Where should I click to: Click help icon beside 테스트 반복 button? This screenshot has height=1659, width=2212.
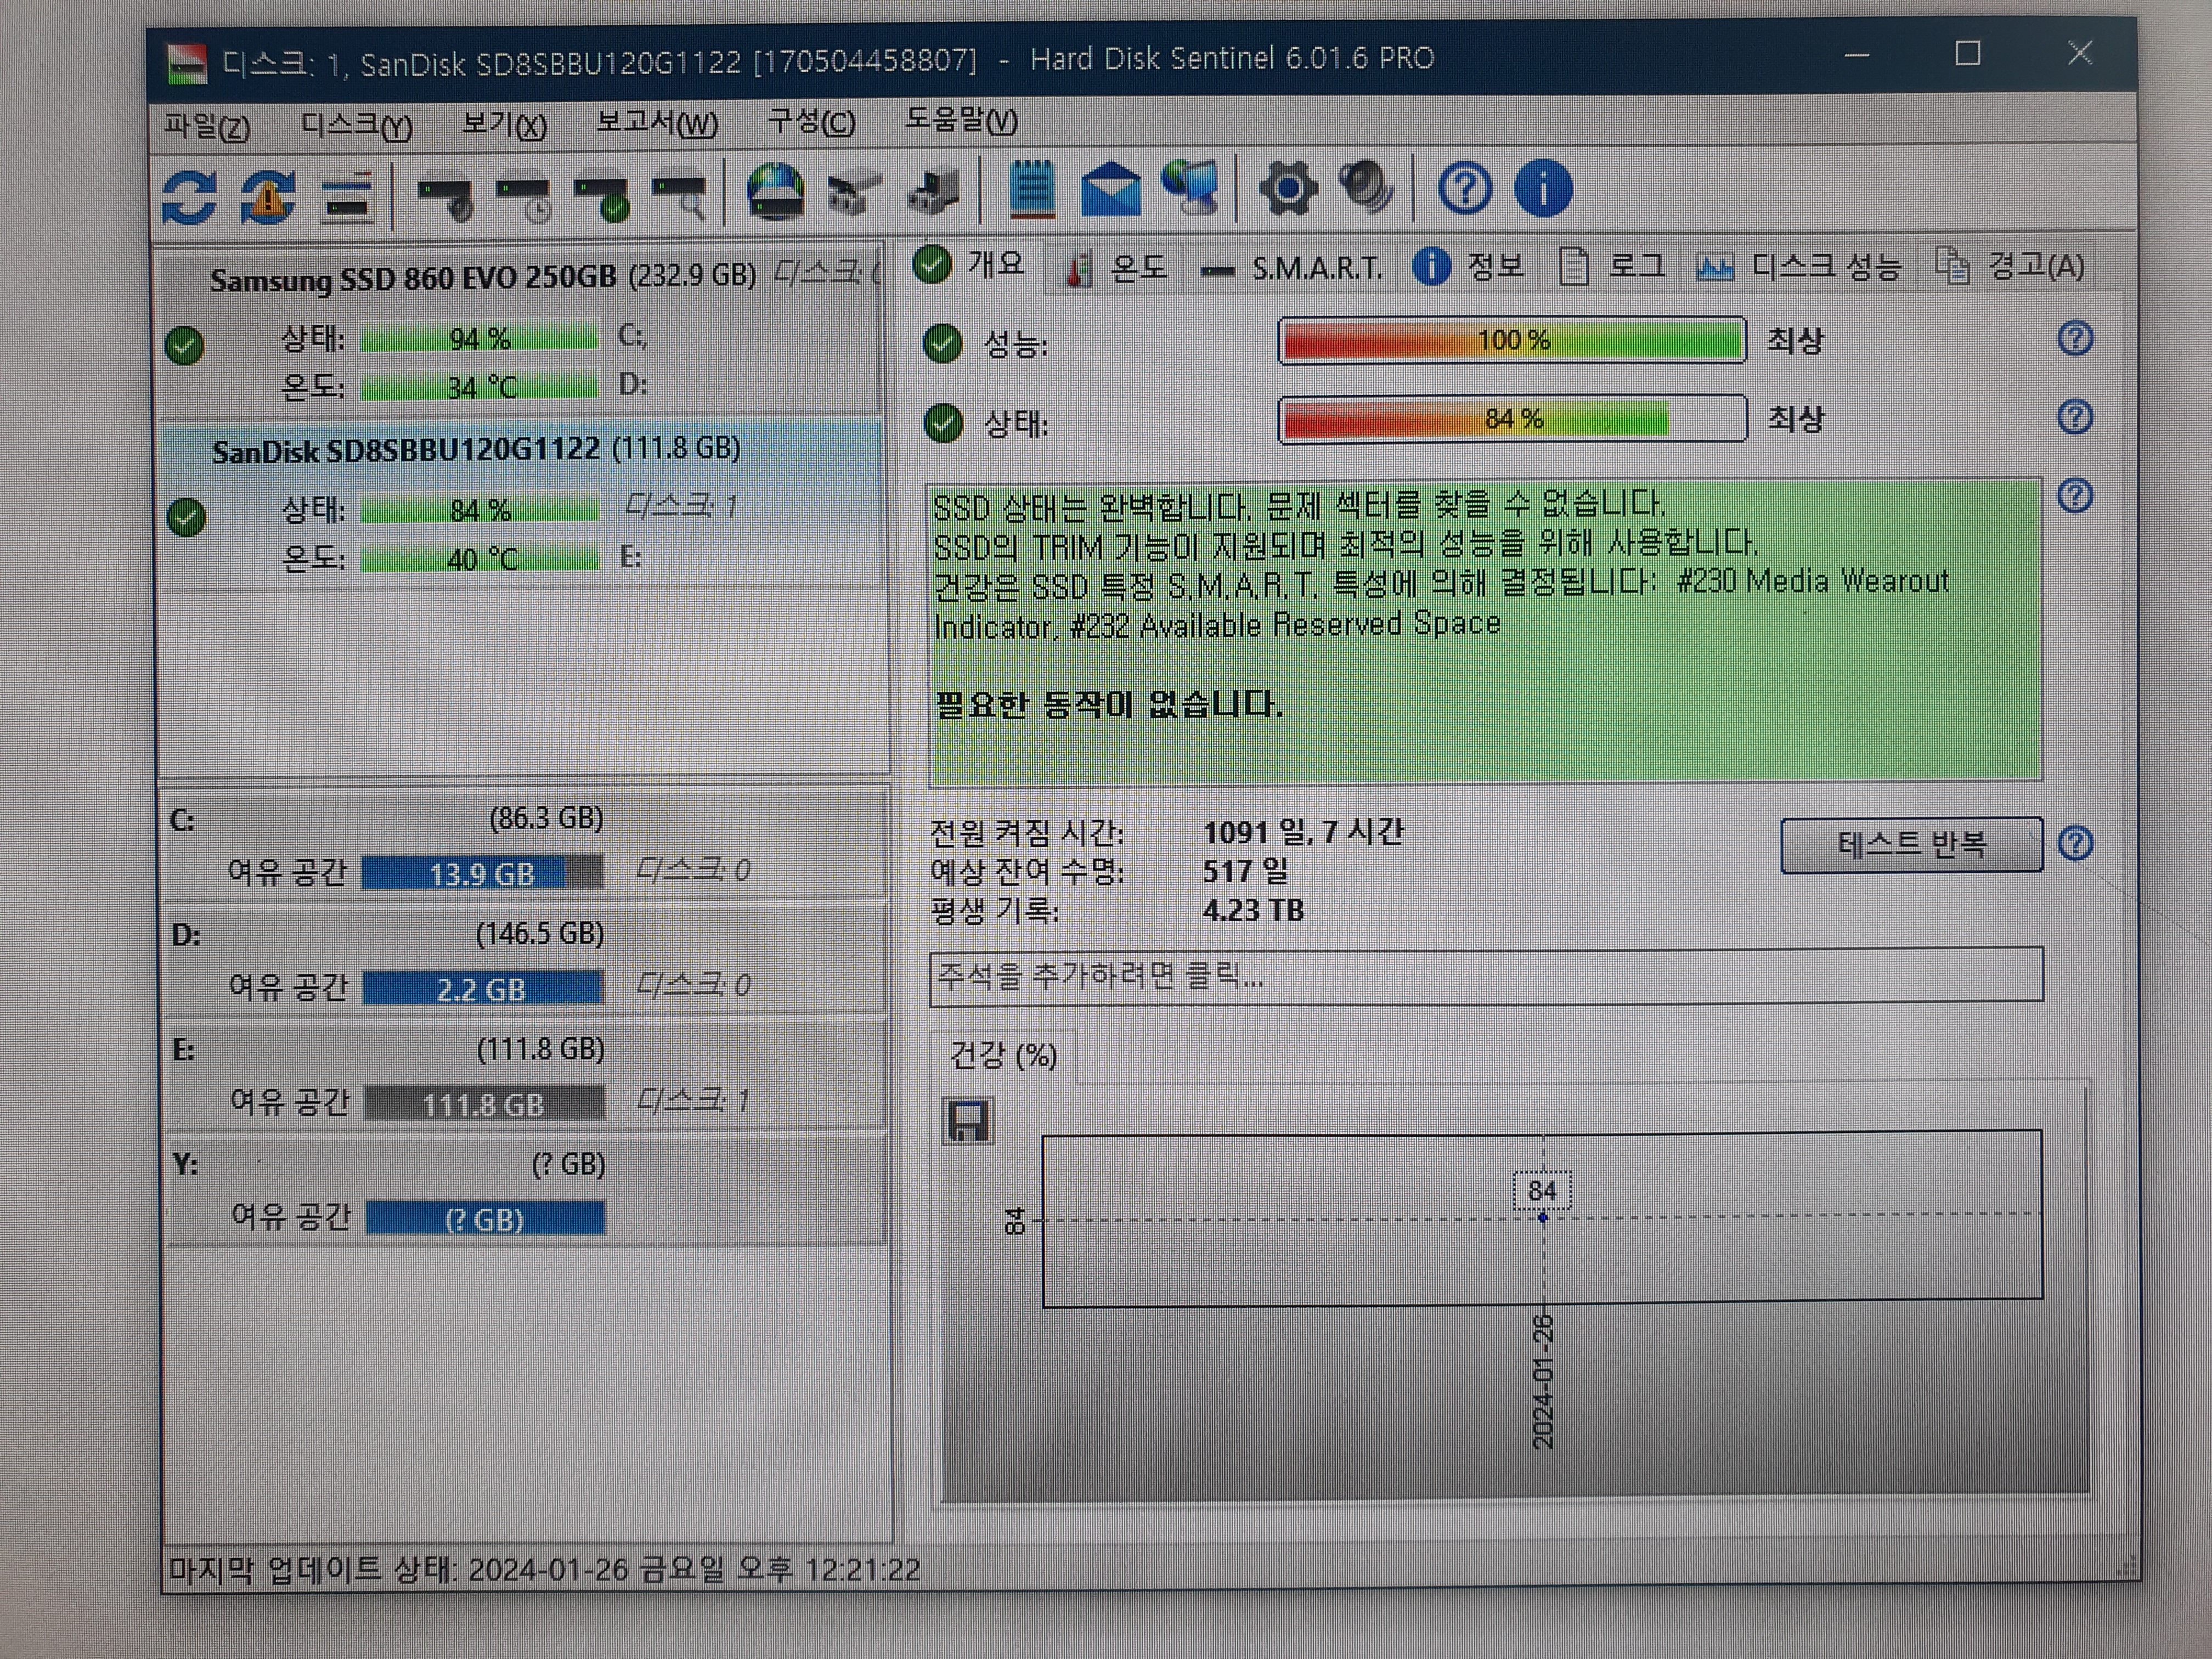(x=2075, y=843)
